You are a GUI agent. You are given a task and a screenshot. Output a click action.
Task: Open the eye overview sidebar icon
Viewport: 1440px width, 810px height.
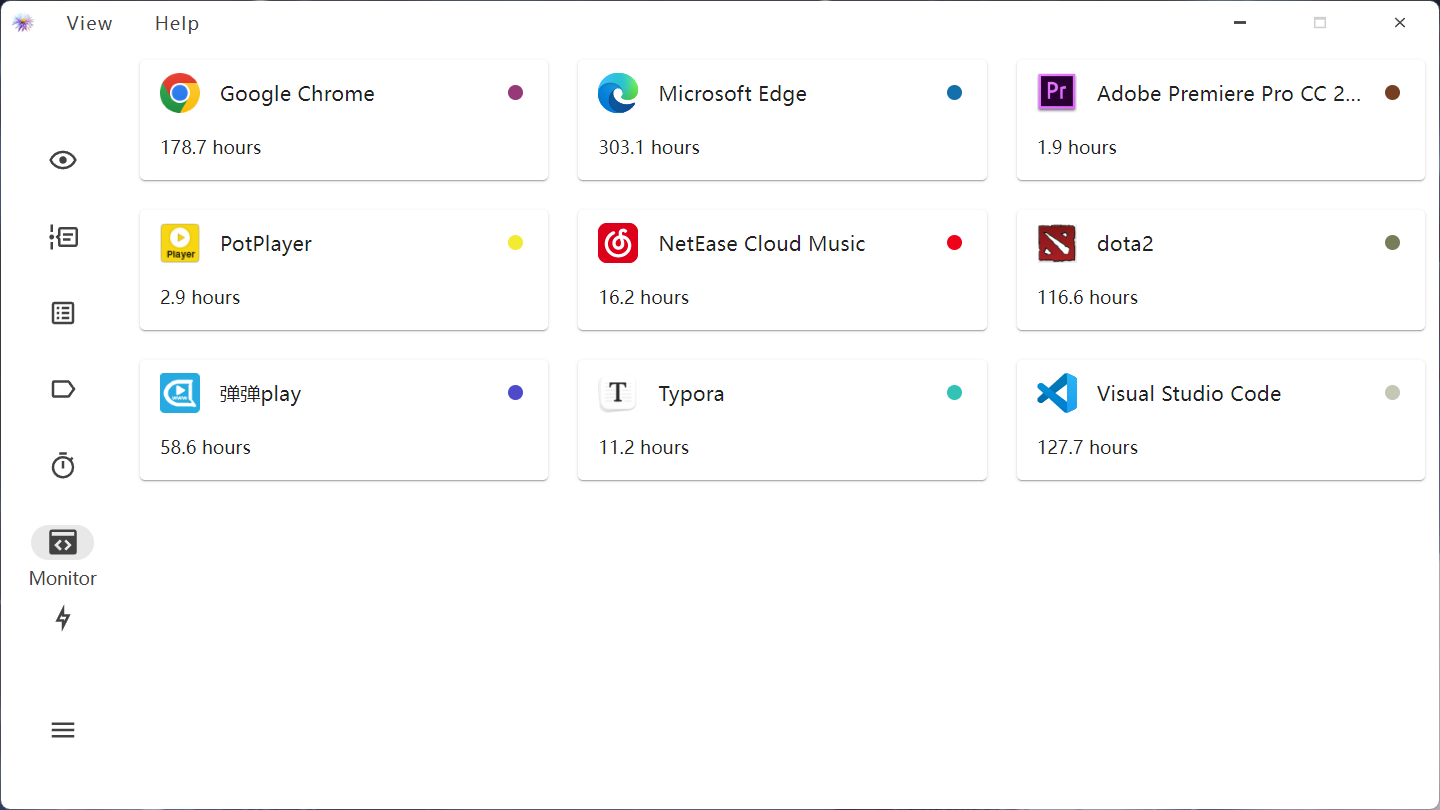coord(63,160)
